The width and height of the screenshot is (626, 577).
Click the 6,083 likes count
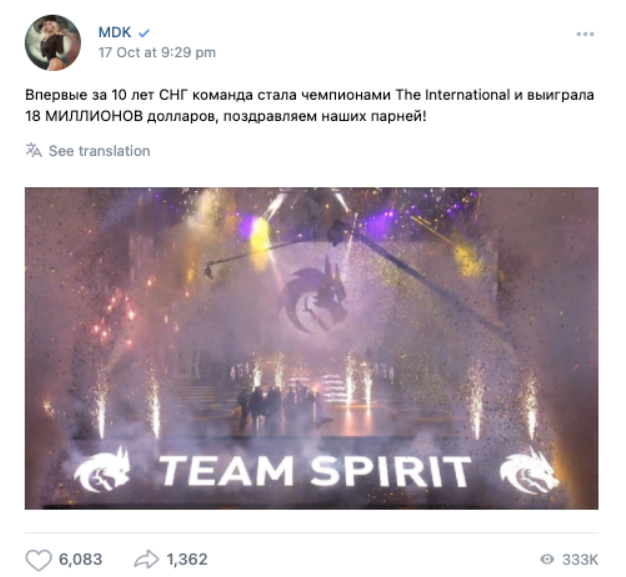coord(81,559)
